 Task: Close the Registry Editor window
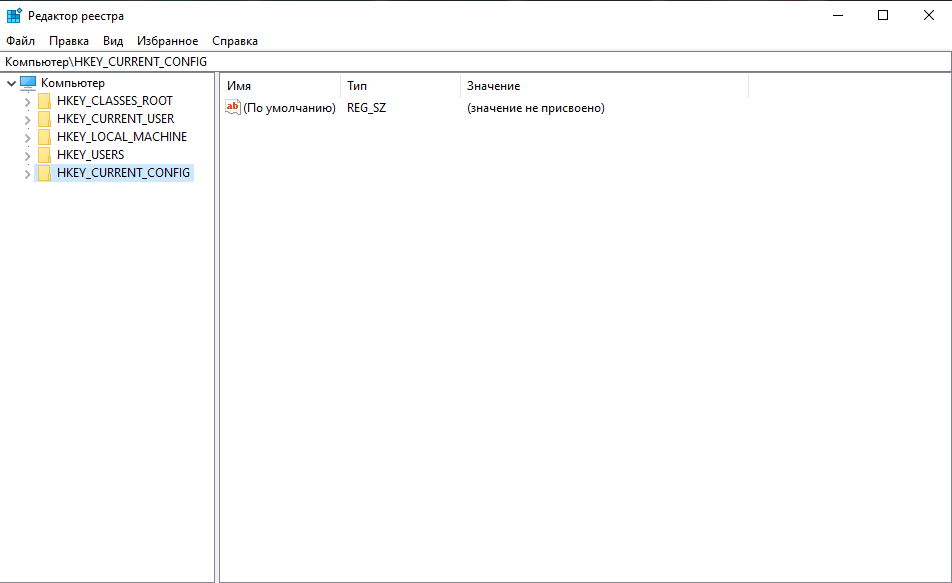tap(929, 15)
